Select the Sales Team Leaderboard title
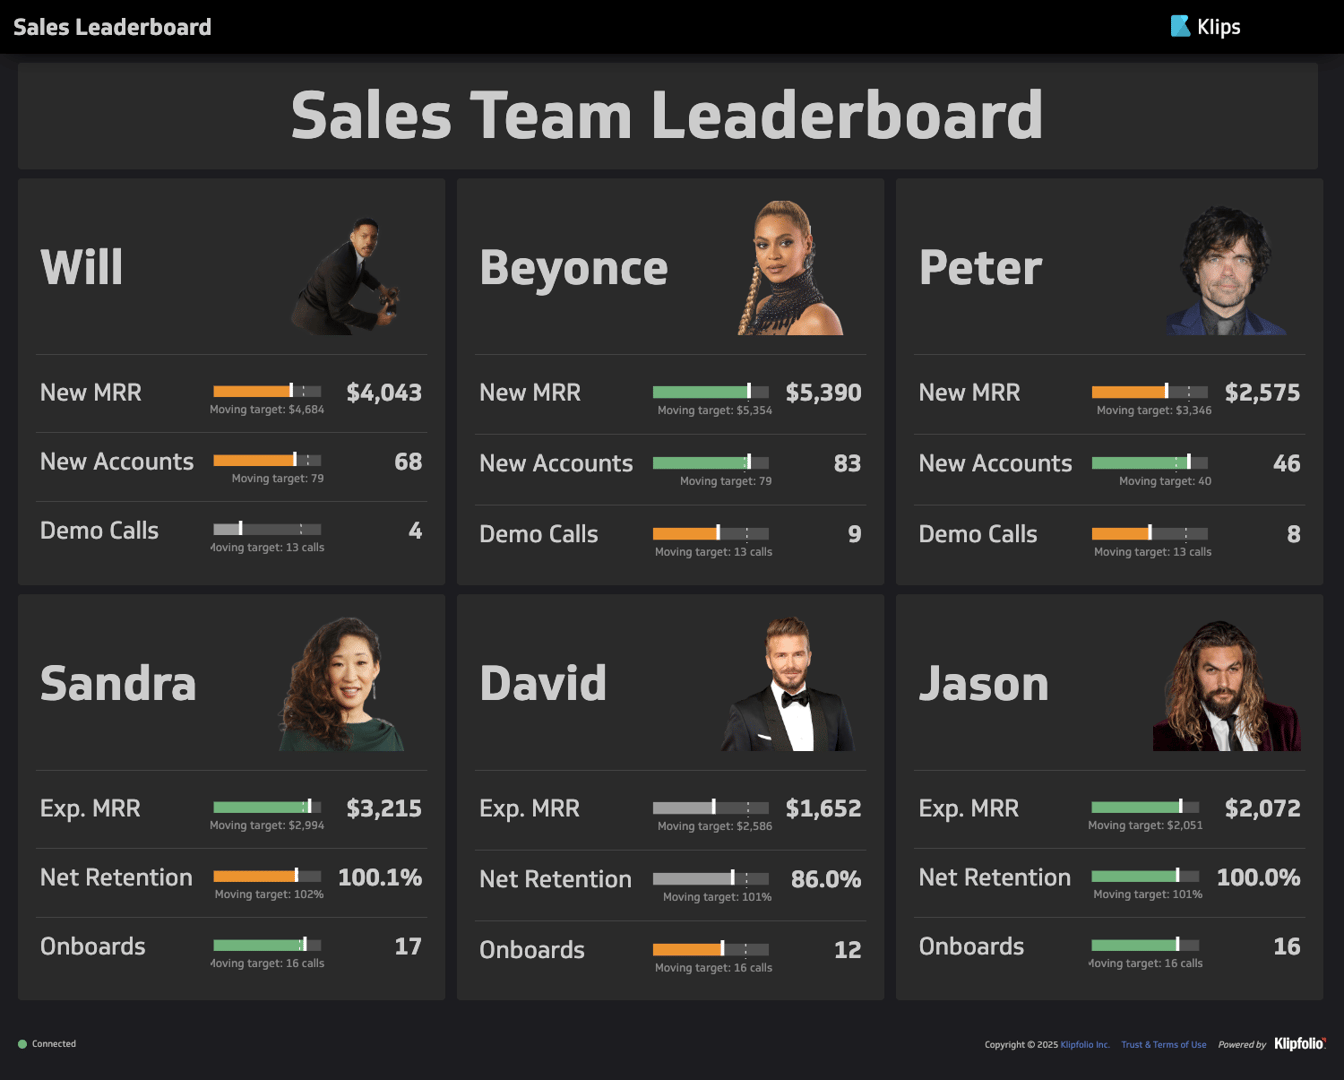 666,116
